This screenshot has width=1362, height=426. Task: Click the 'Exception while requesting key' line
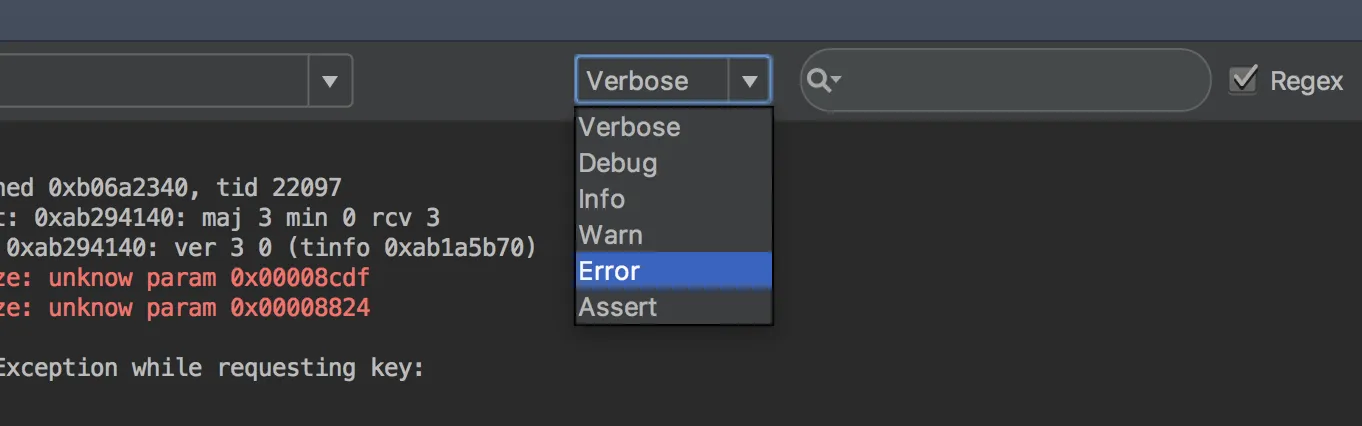[x=210, y=368]
